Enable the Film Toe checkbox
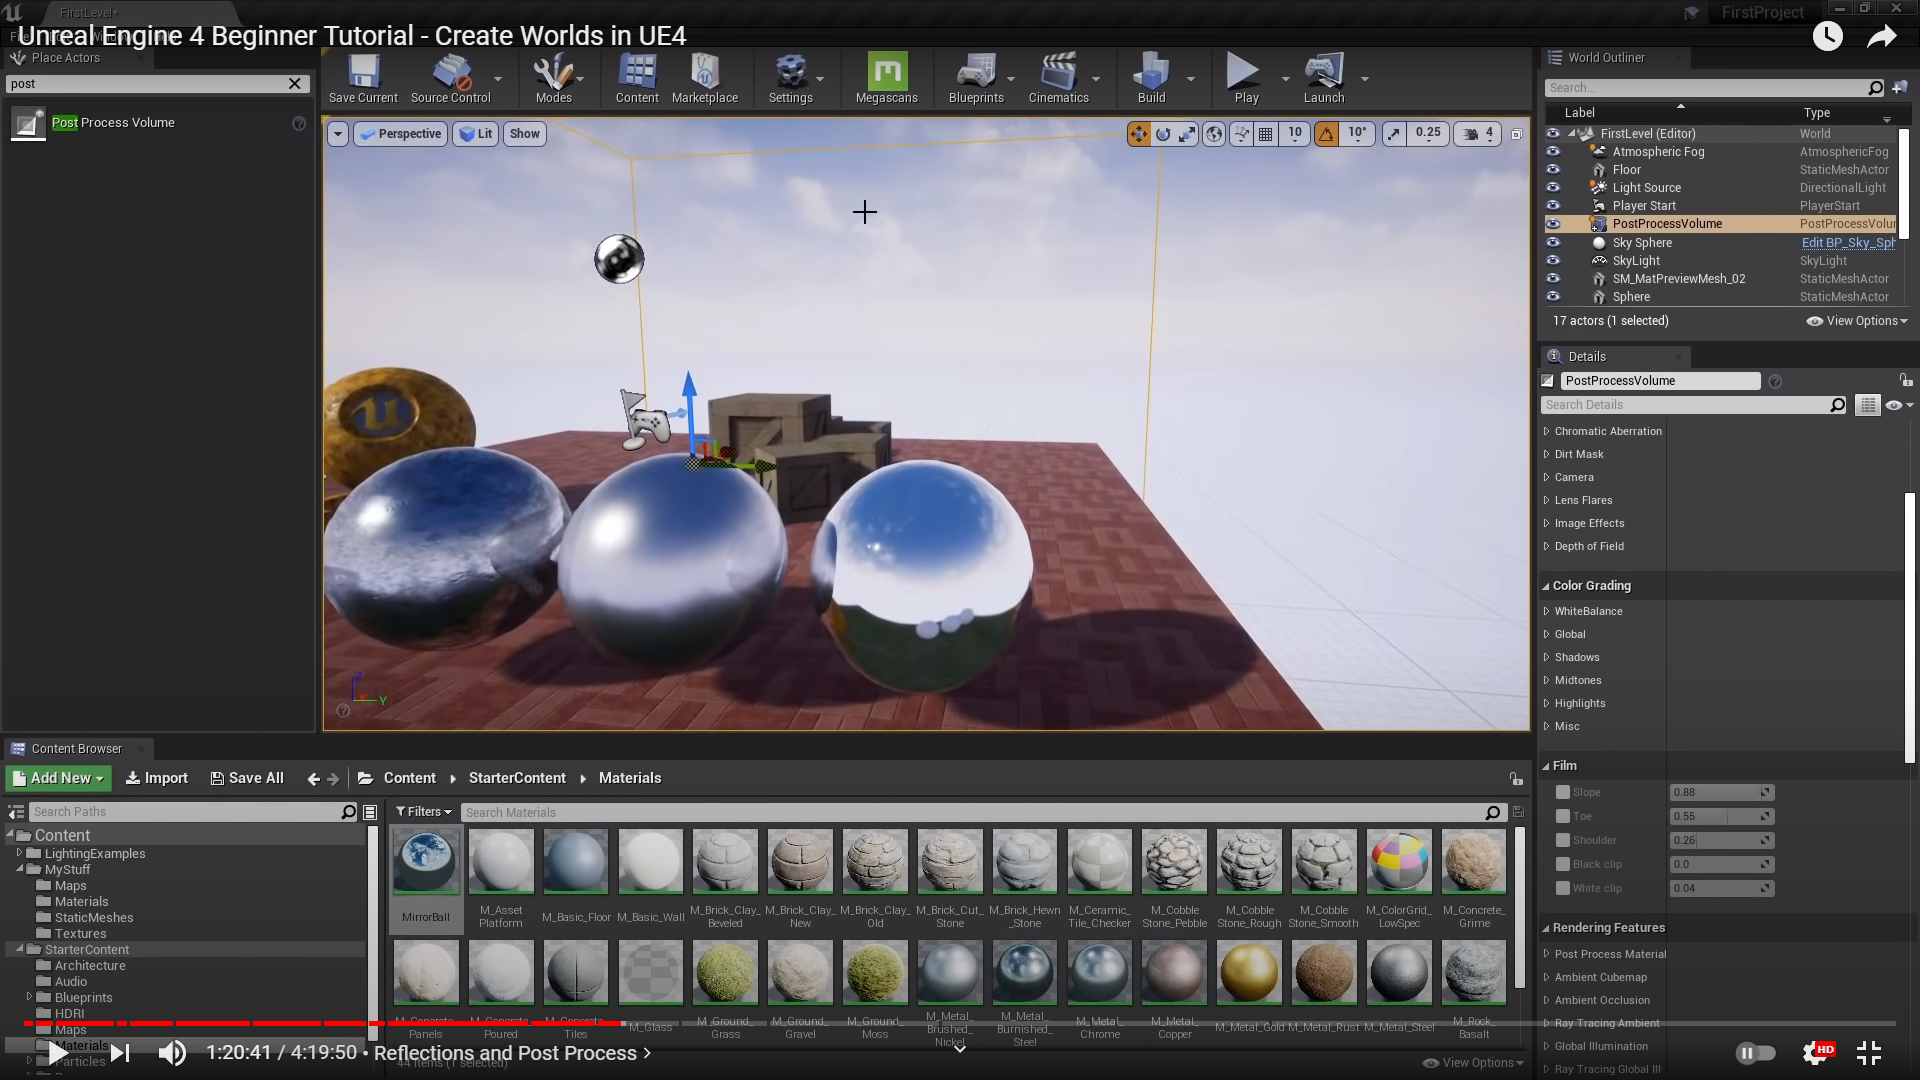 (1563, 816)
